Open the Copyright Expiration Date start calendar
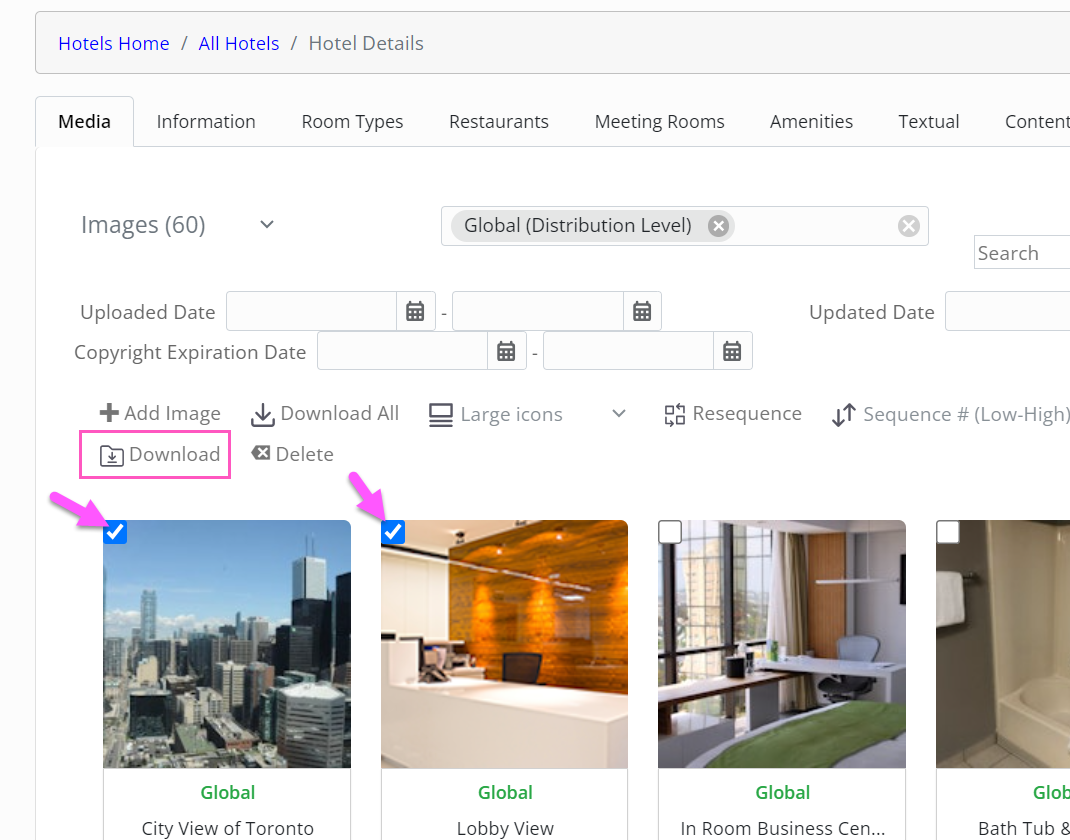The width and height of the screenshot is (1070, 840). [506, 350]
